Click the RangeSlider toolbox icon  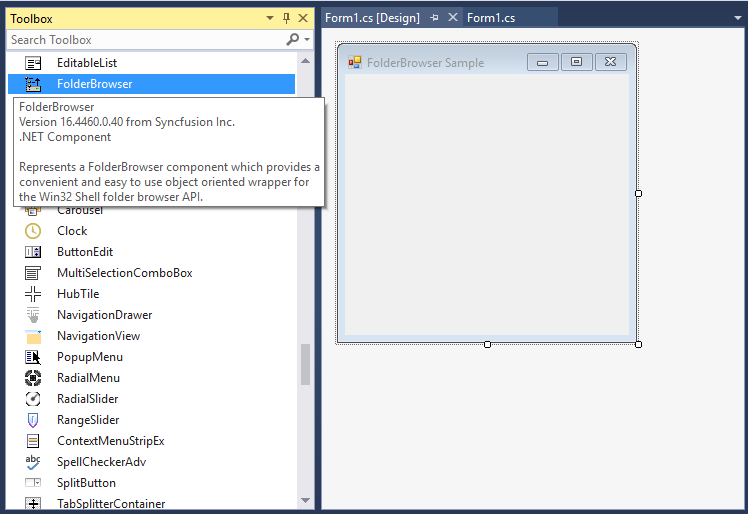[x=33, y=420]
